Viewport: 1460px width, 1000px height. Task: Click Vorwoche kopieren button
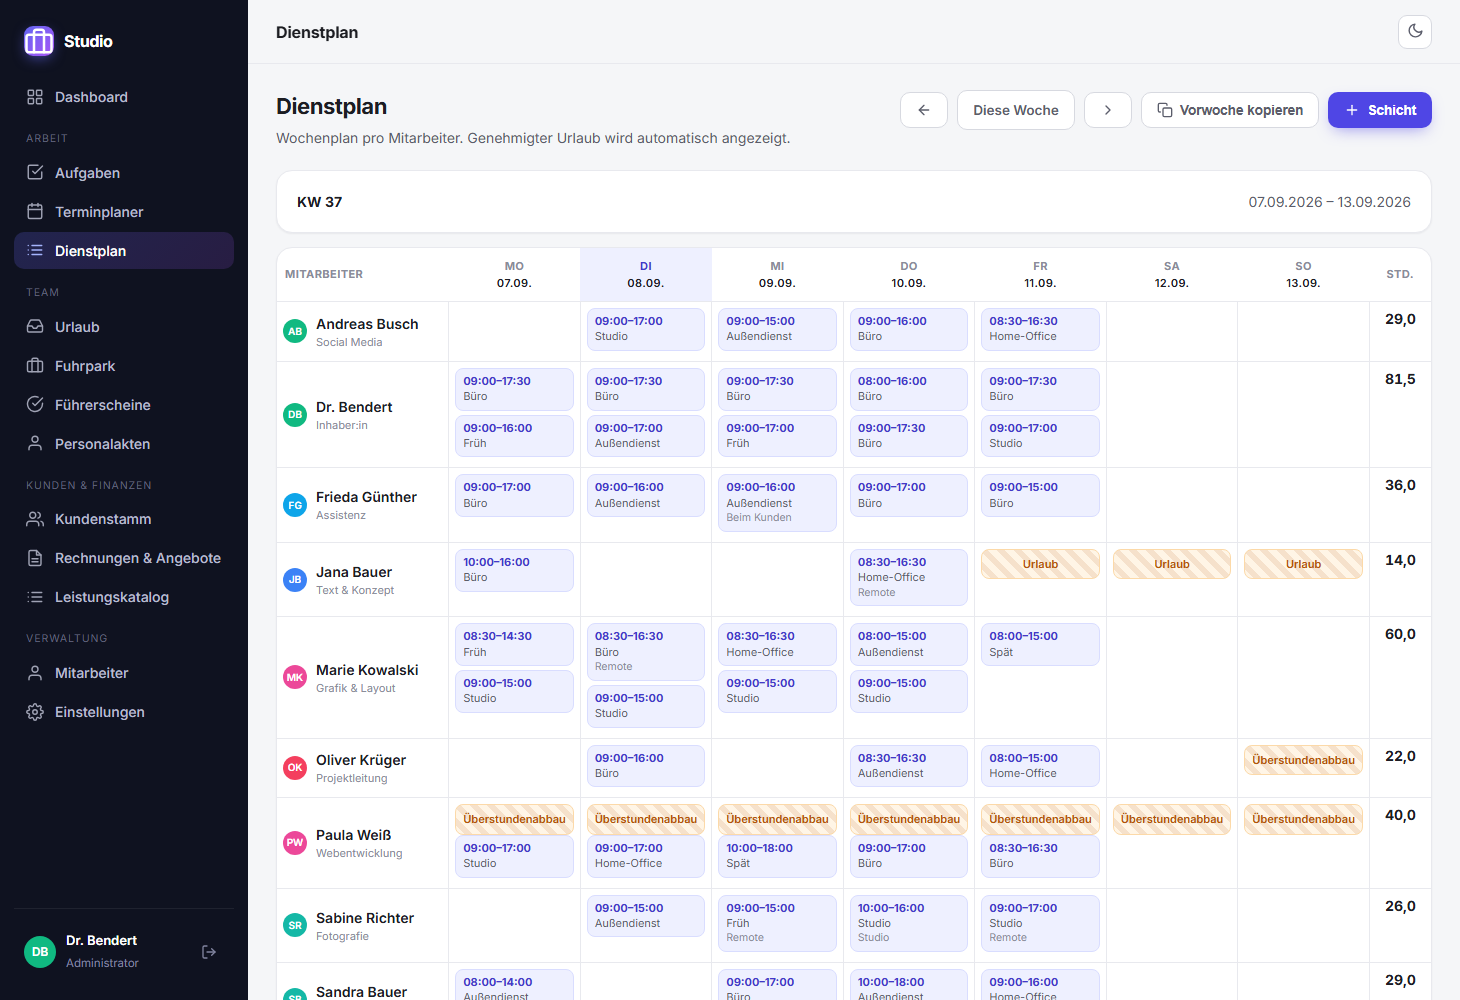coord(1230,110)
